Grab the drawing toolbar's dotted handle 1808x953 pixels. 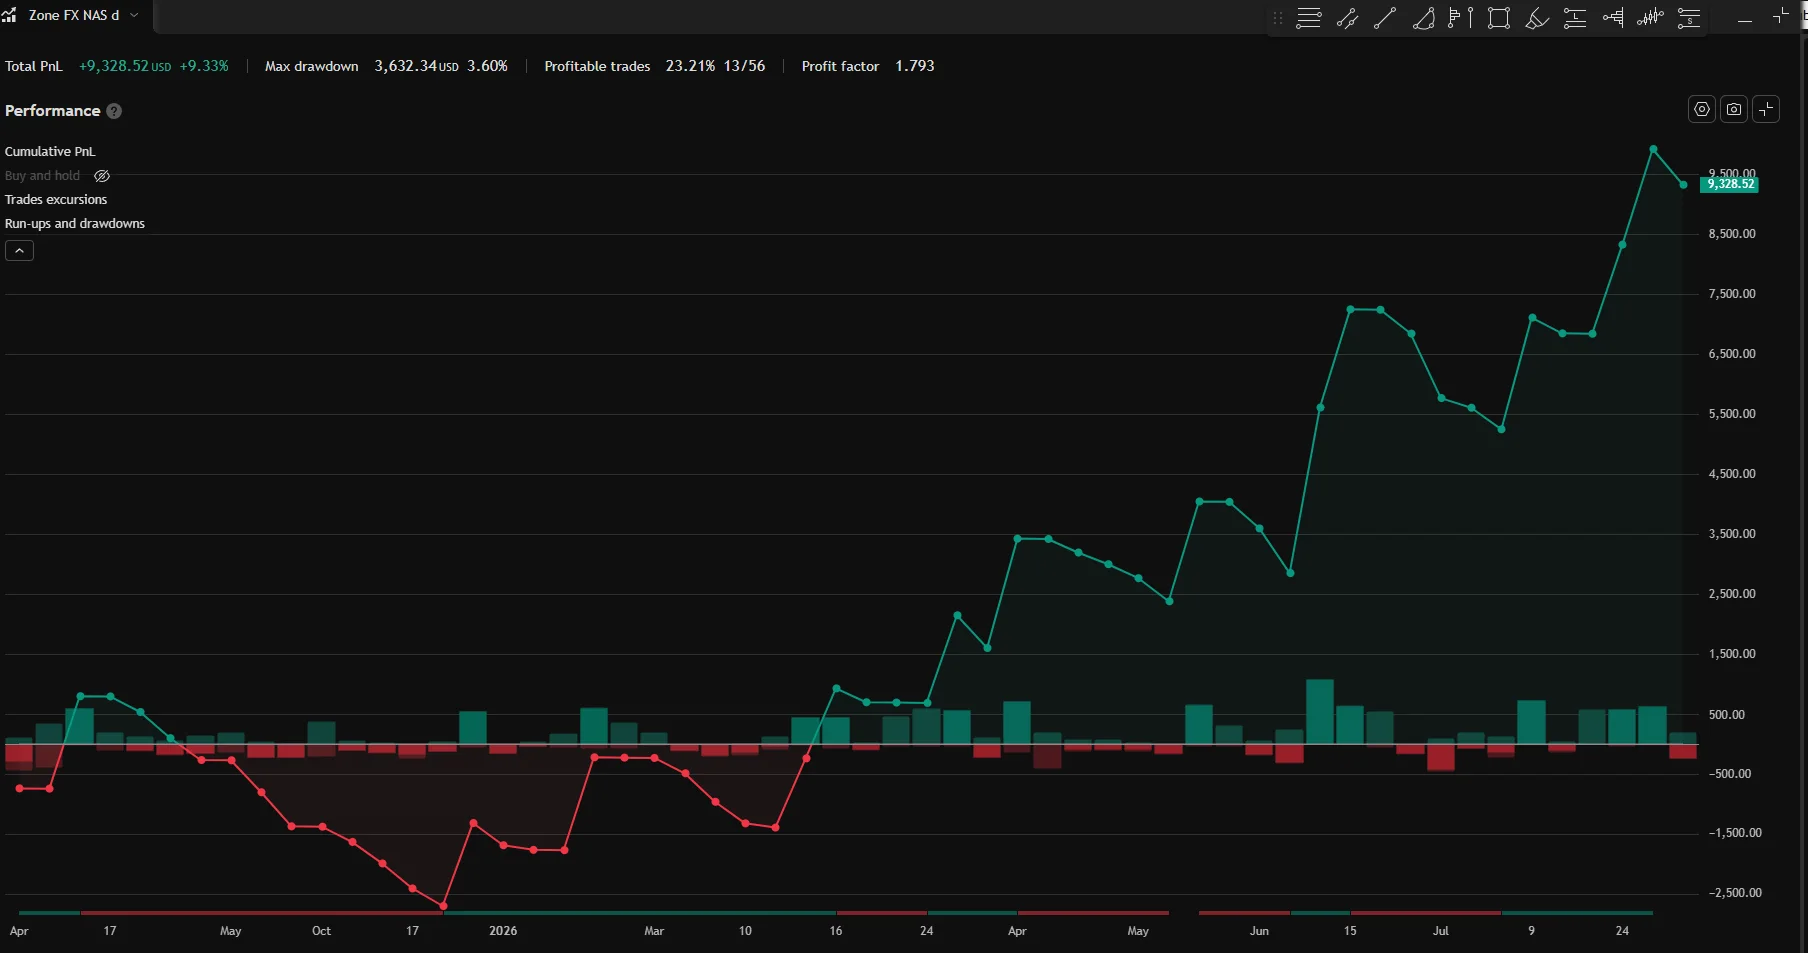(x=1278, y=18)
